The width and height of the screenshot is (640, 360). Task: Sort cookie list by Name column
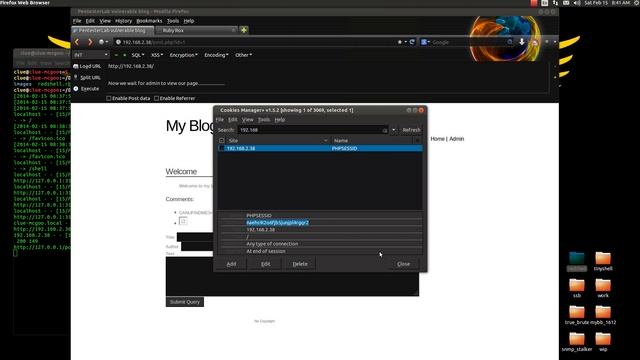tap(372, 140)
